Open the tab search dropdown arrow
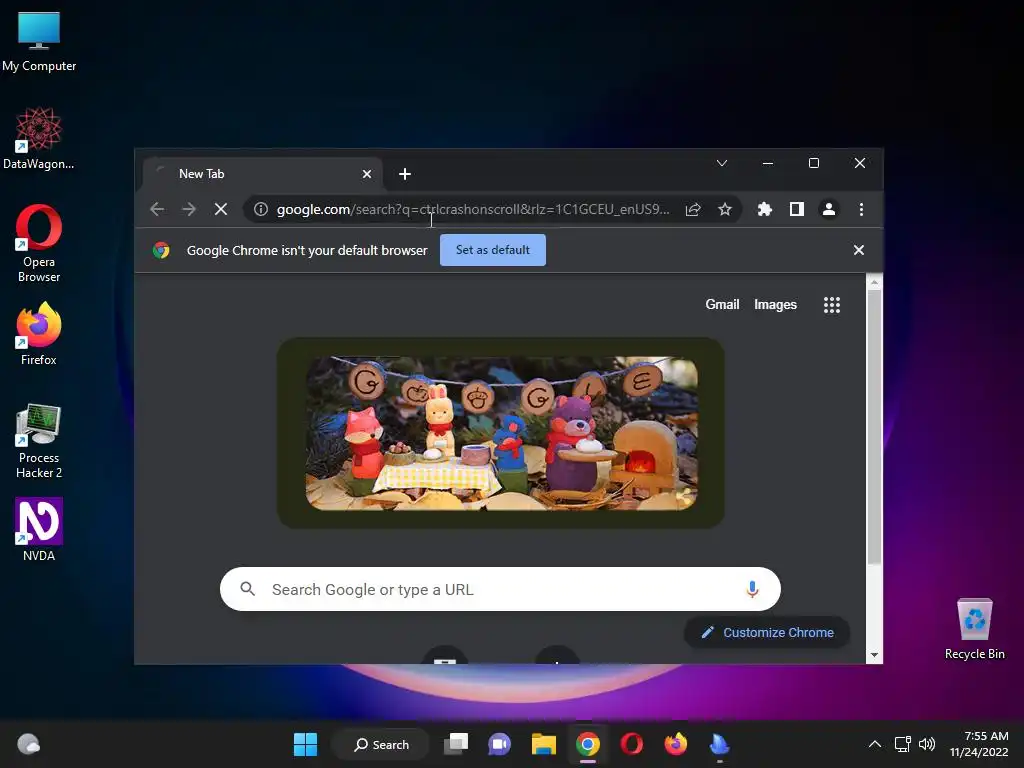 tap(722, 163)
